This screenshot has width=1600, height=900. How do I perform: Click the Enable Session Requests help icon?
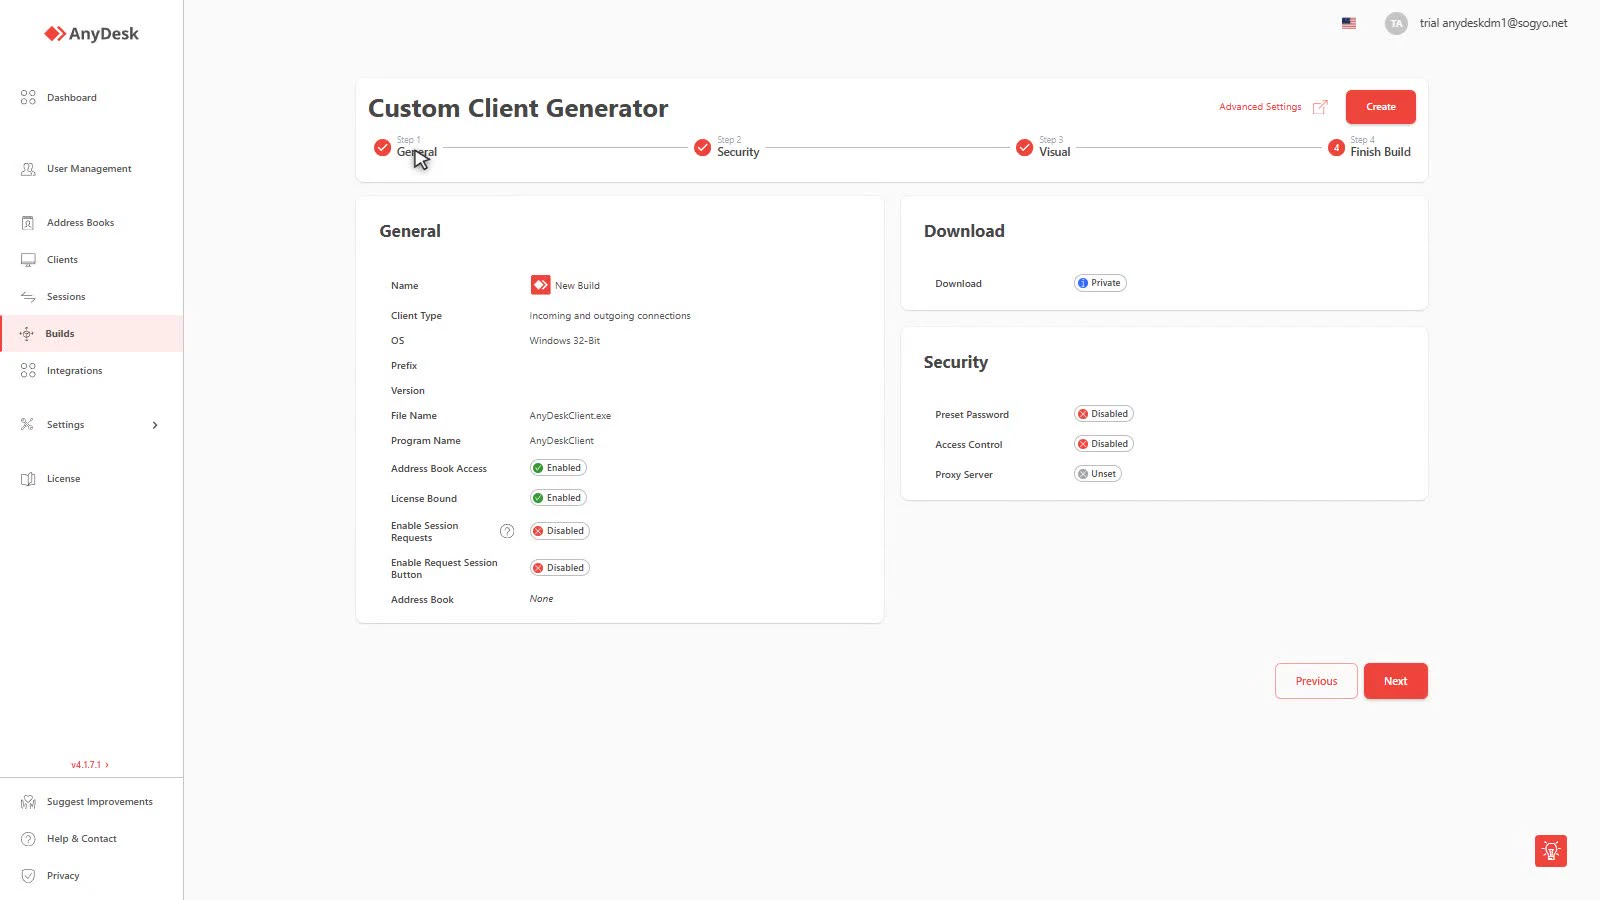[x=507, y=531]
